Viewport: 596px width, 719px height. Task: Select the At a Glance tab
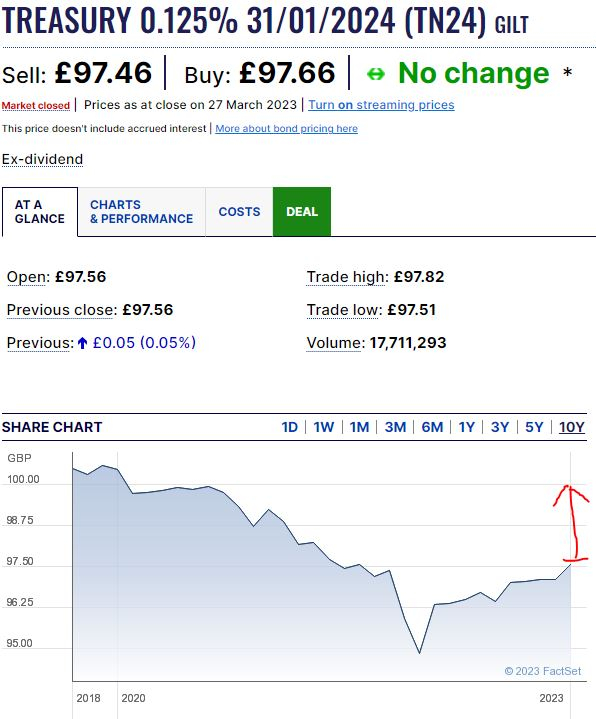coord(40,212)
